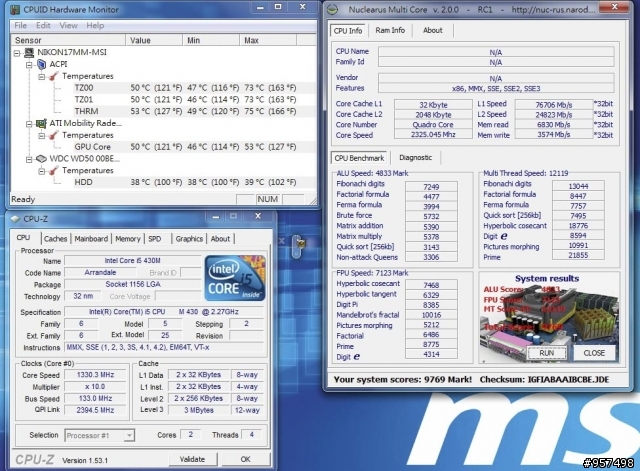Minimize the CPUID Hardware Monitor window

pyautogui.click(x=260, y=7)
